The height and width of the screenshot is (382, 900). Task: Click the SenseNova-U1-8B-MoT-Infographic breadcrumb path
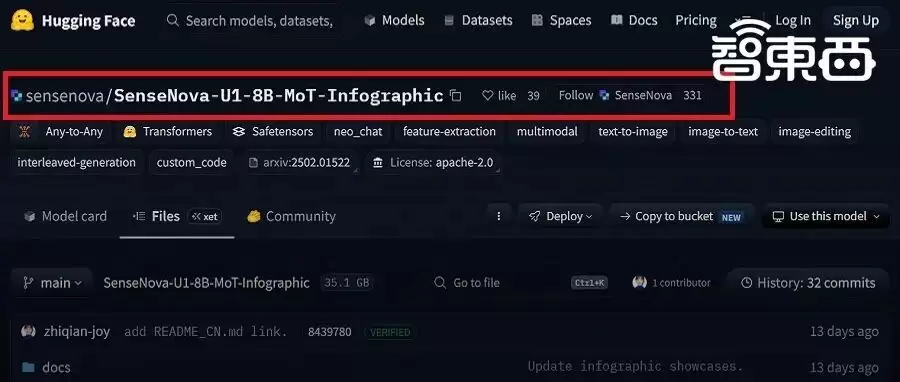click(207, 283)
